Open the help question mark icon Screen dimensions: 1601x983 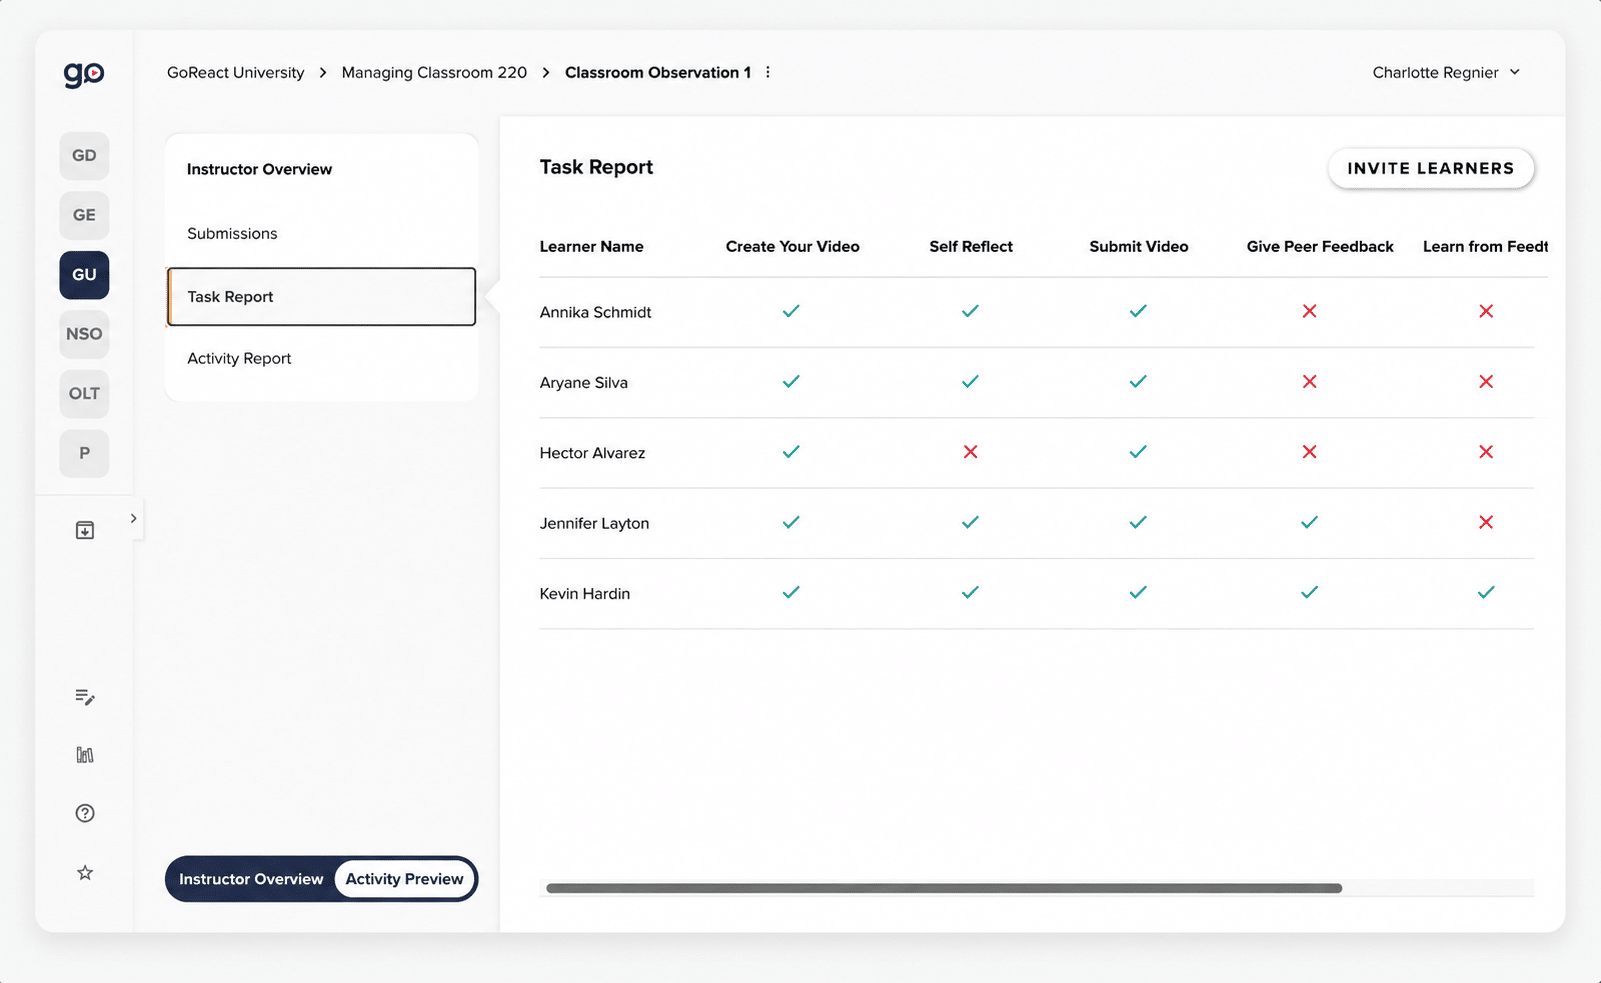point(85,813)
